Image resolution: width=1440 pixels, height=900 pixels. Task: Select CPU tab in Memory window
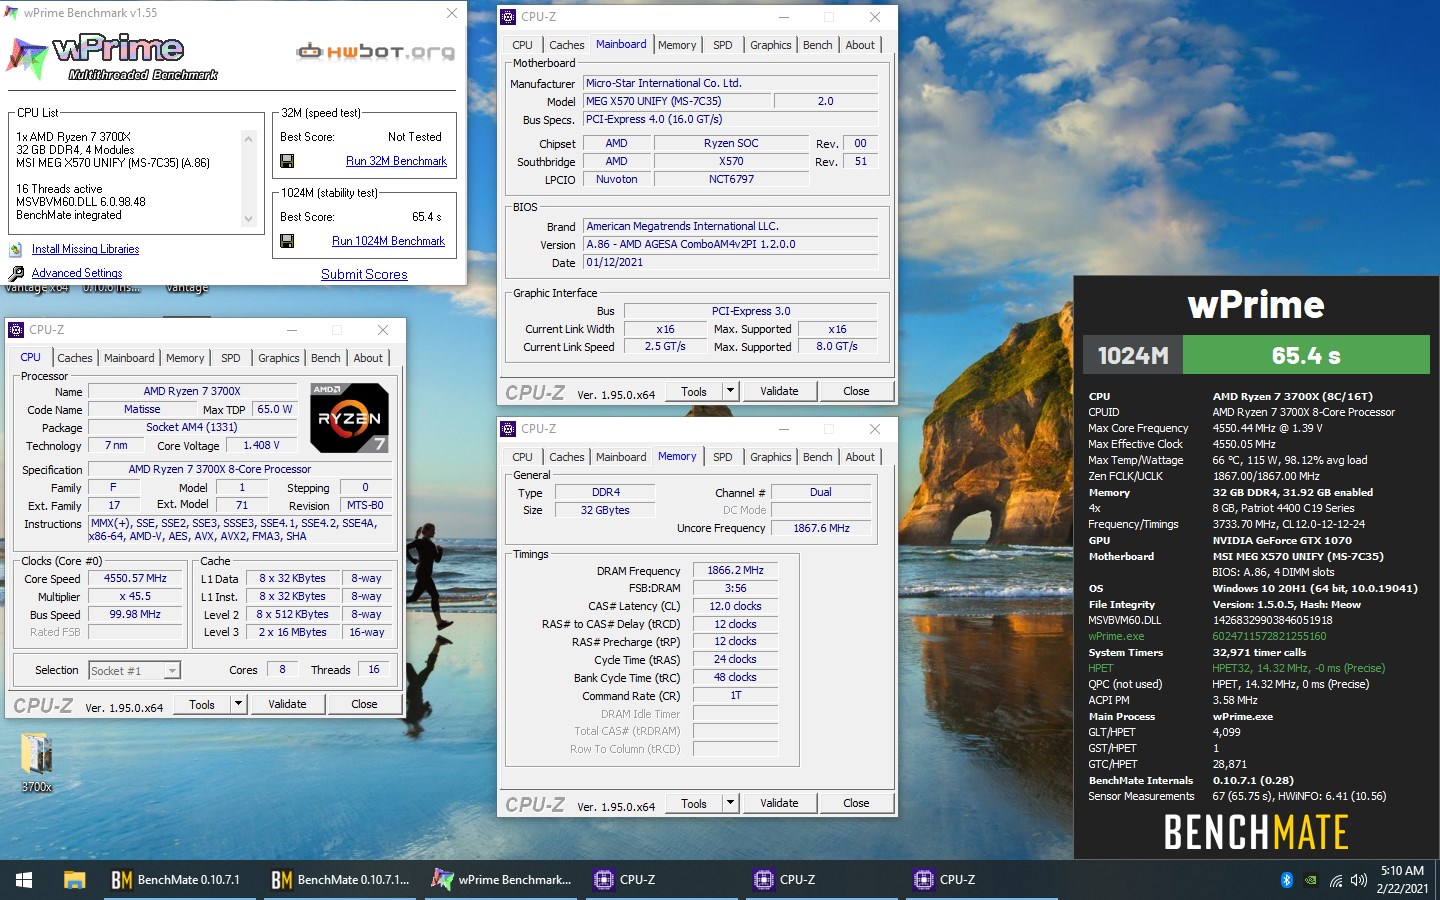click(523, 457)
